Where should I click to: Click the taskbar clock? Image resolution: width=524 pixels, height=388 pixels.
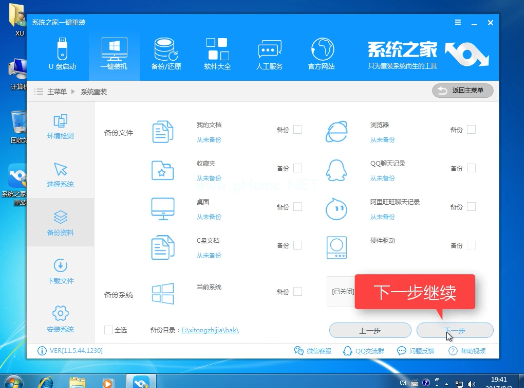point(499,383)
